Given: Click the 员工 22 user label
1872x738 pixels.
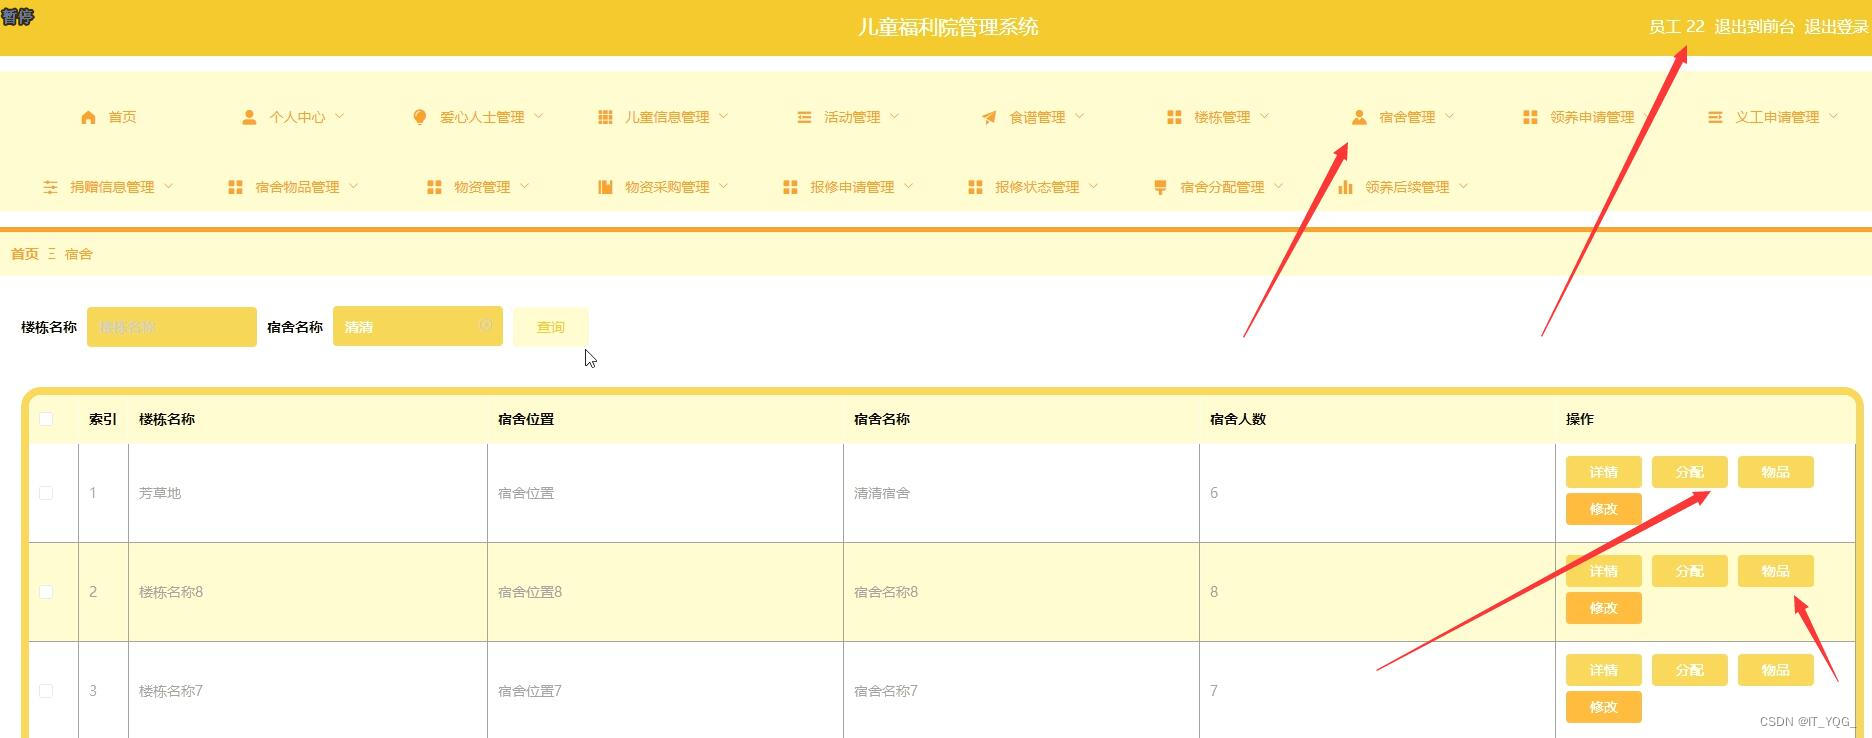Looking at the screenshot, I should click(x=1676, y=27).
